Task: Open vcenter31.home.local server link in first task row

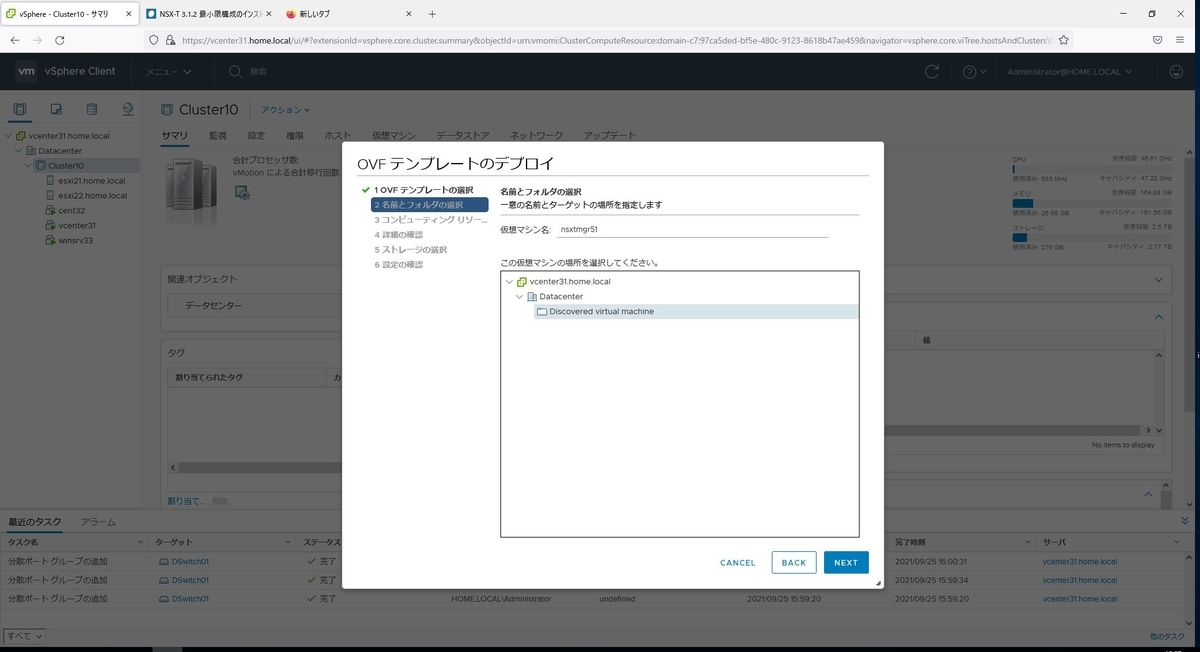Action: [x=1079, y=562]
